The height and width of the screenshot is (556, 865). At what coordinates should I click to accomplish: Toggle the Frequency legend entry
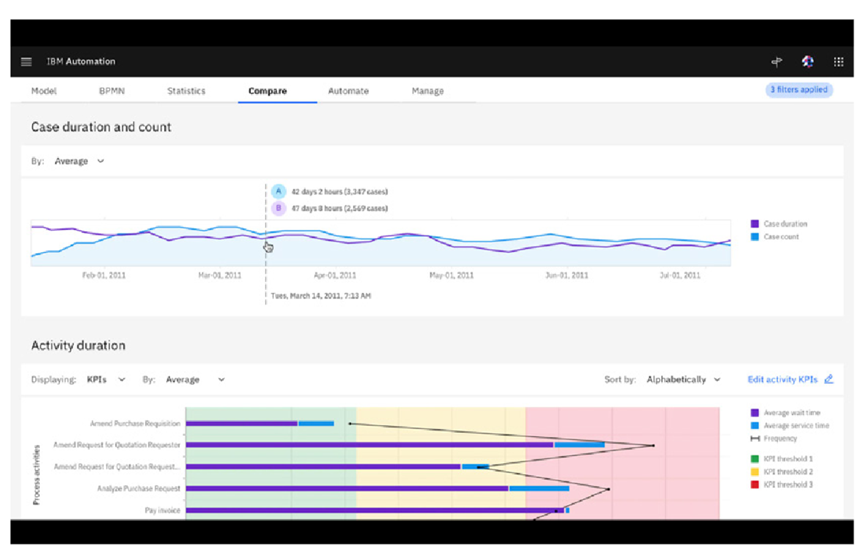point(774,439)
